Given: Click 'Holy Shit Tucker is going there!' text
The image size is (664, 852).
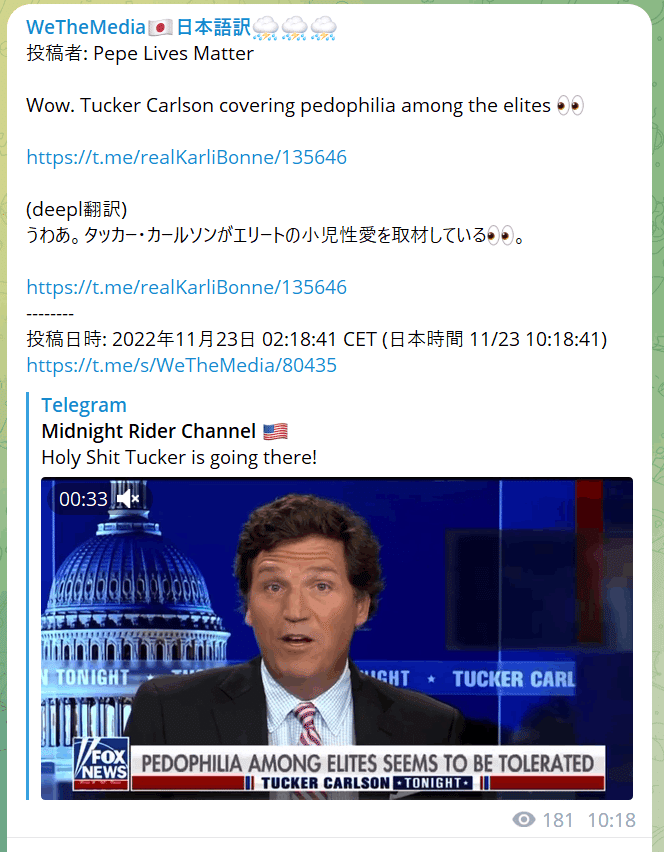Looking at the screenshot, I should point(179,458).
